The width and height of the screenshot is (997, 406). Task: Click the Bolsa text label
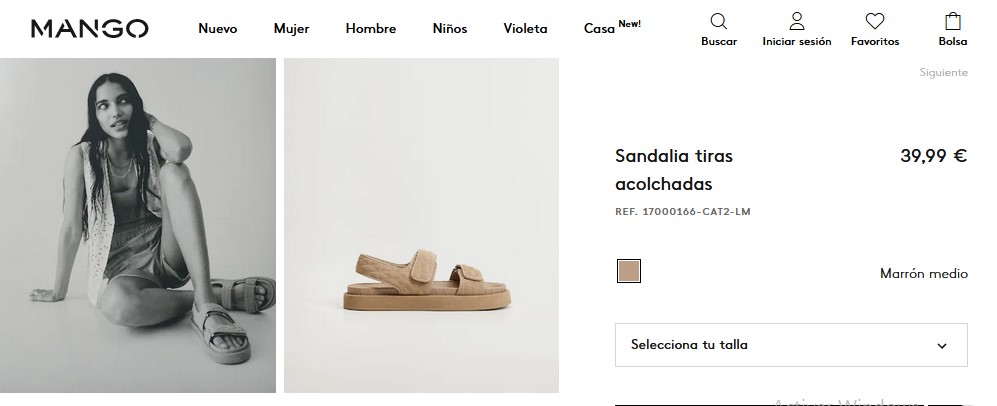(x=952, y=41)
